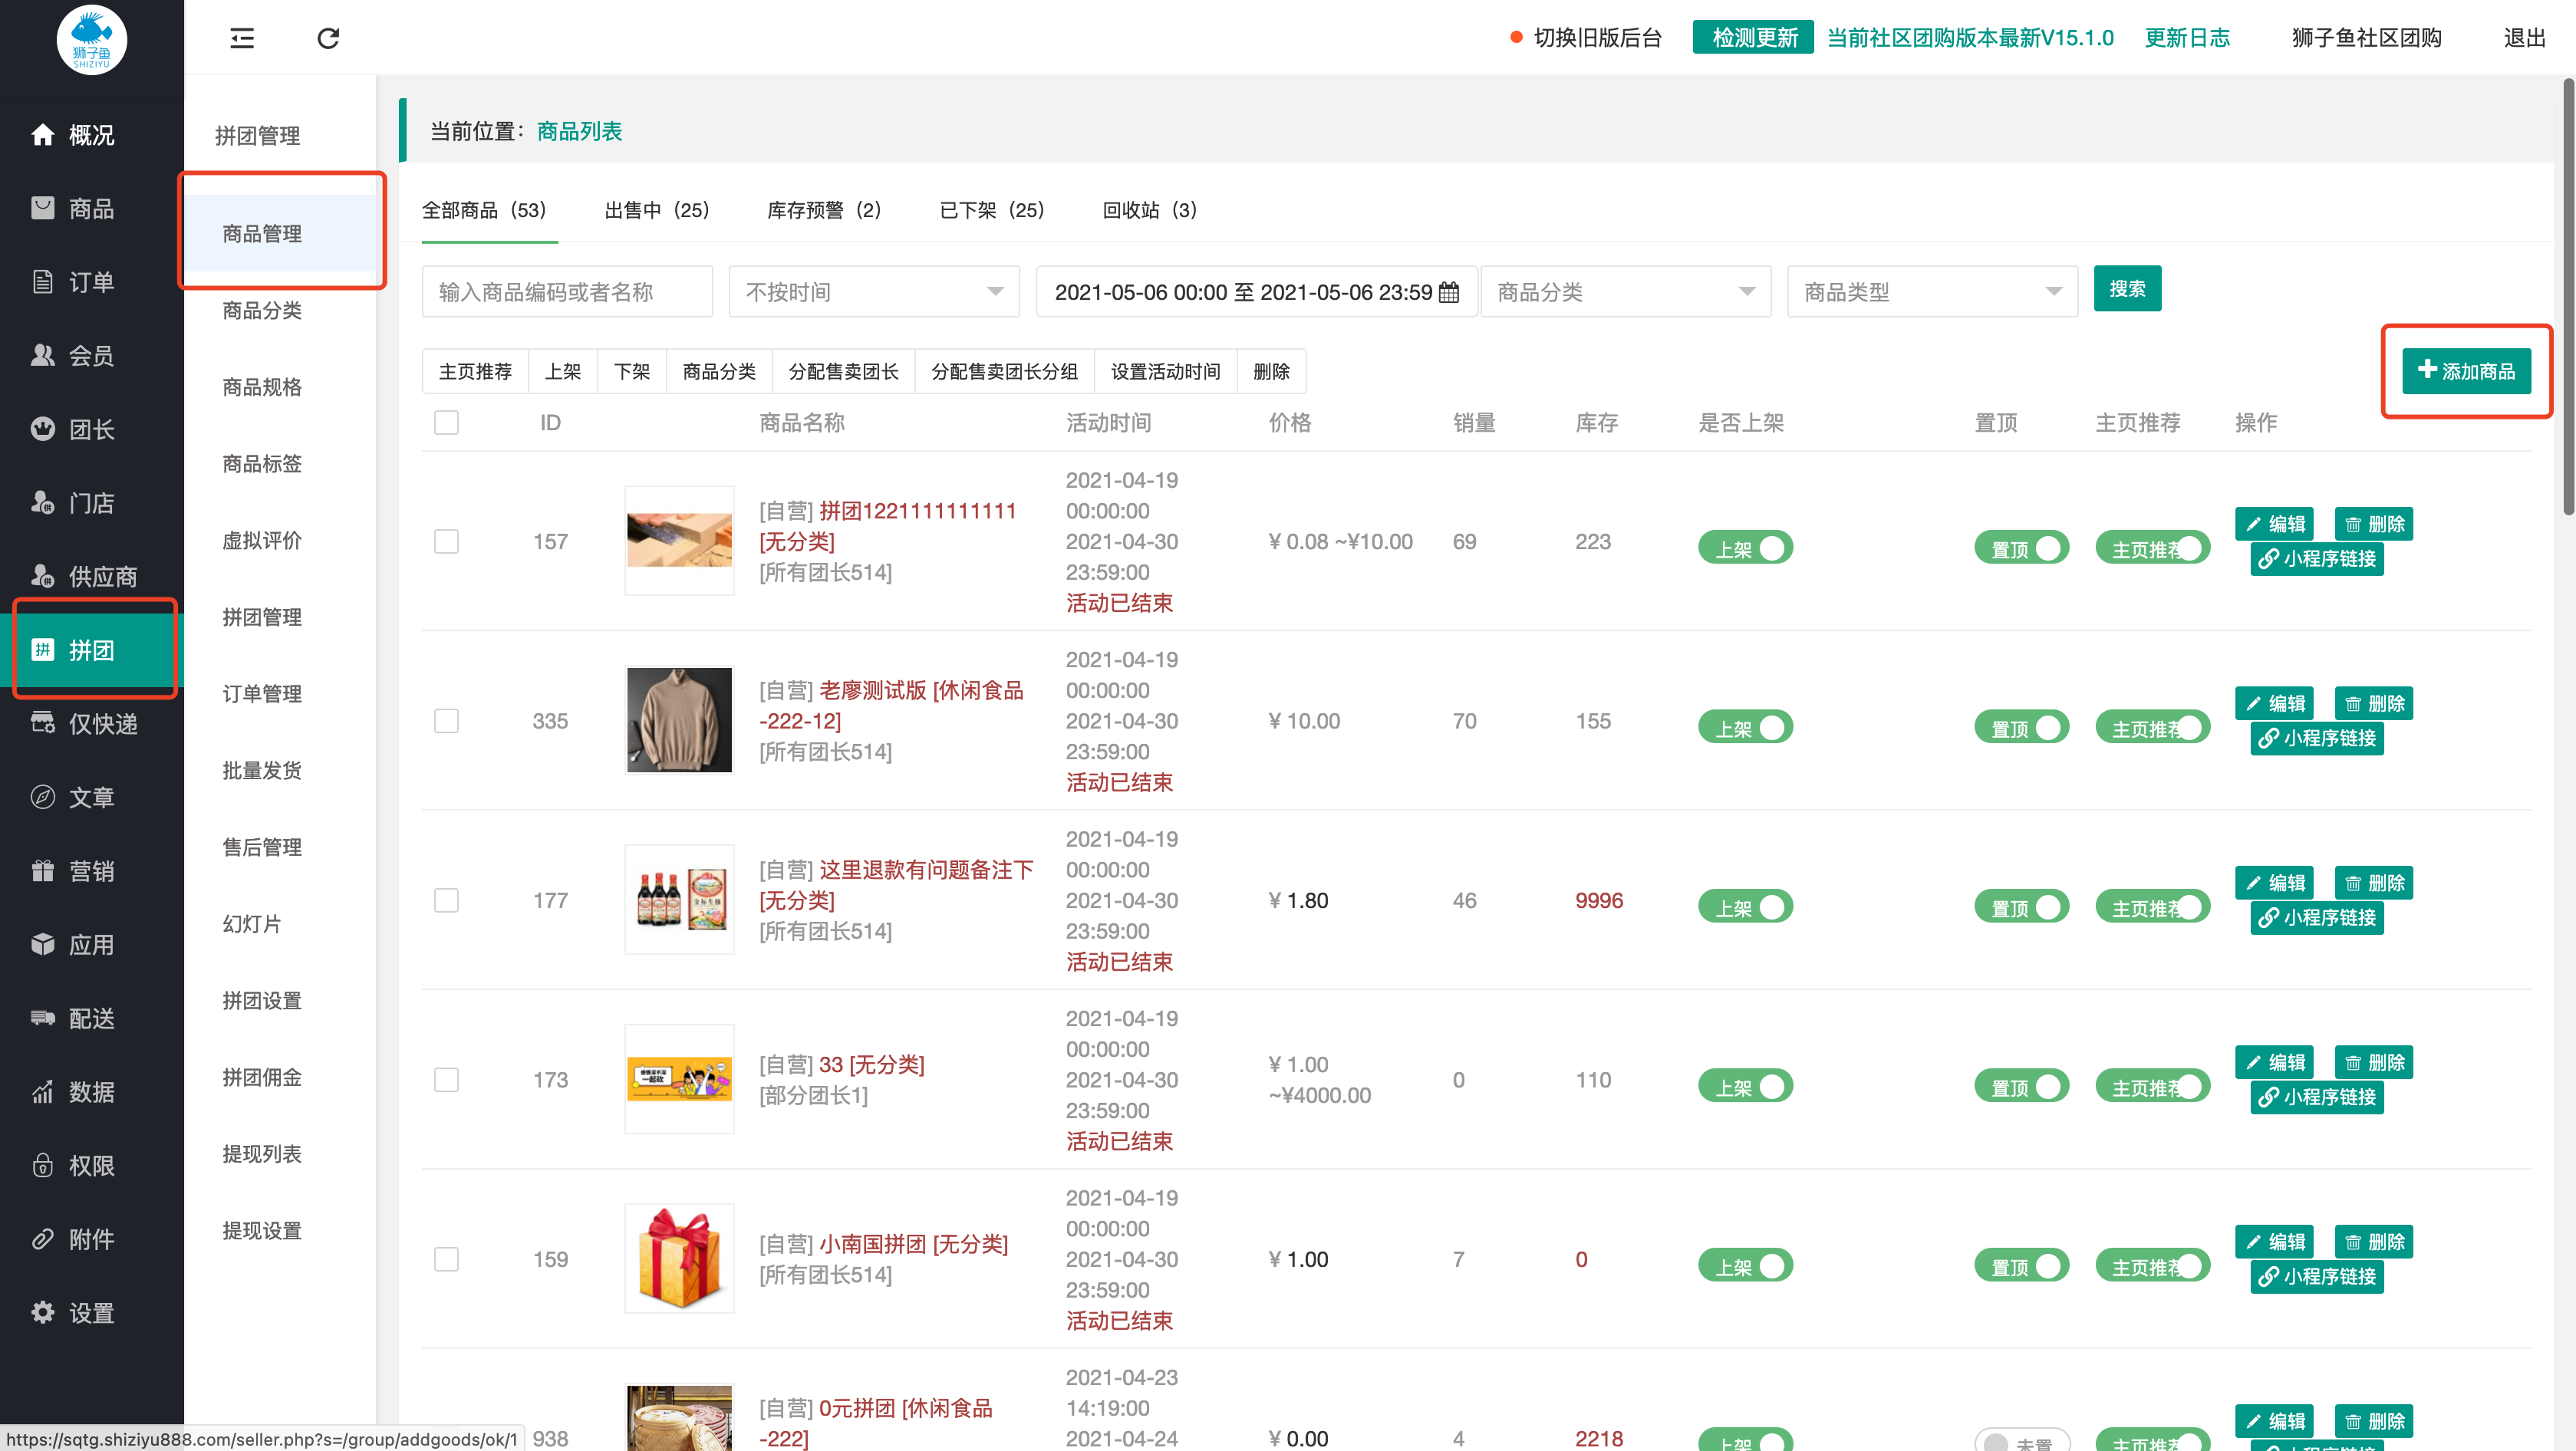Switch to 出售中 (25) tab
Image resolution: width=2576 pixels, height=1451 pixels.
pos(657,210)
